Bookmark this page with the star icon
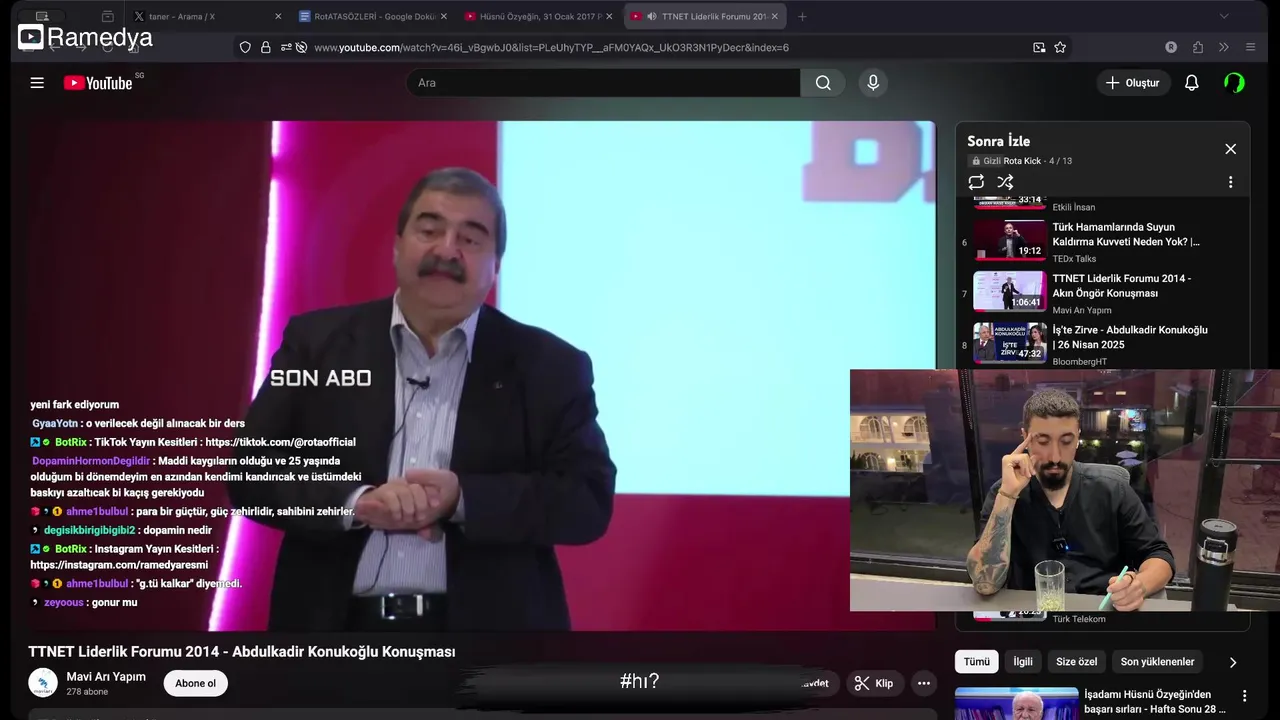Screen dimensions: 1280x720 [x=1060, y=47]
